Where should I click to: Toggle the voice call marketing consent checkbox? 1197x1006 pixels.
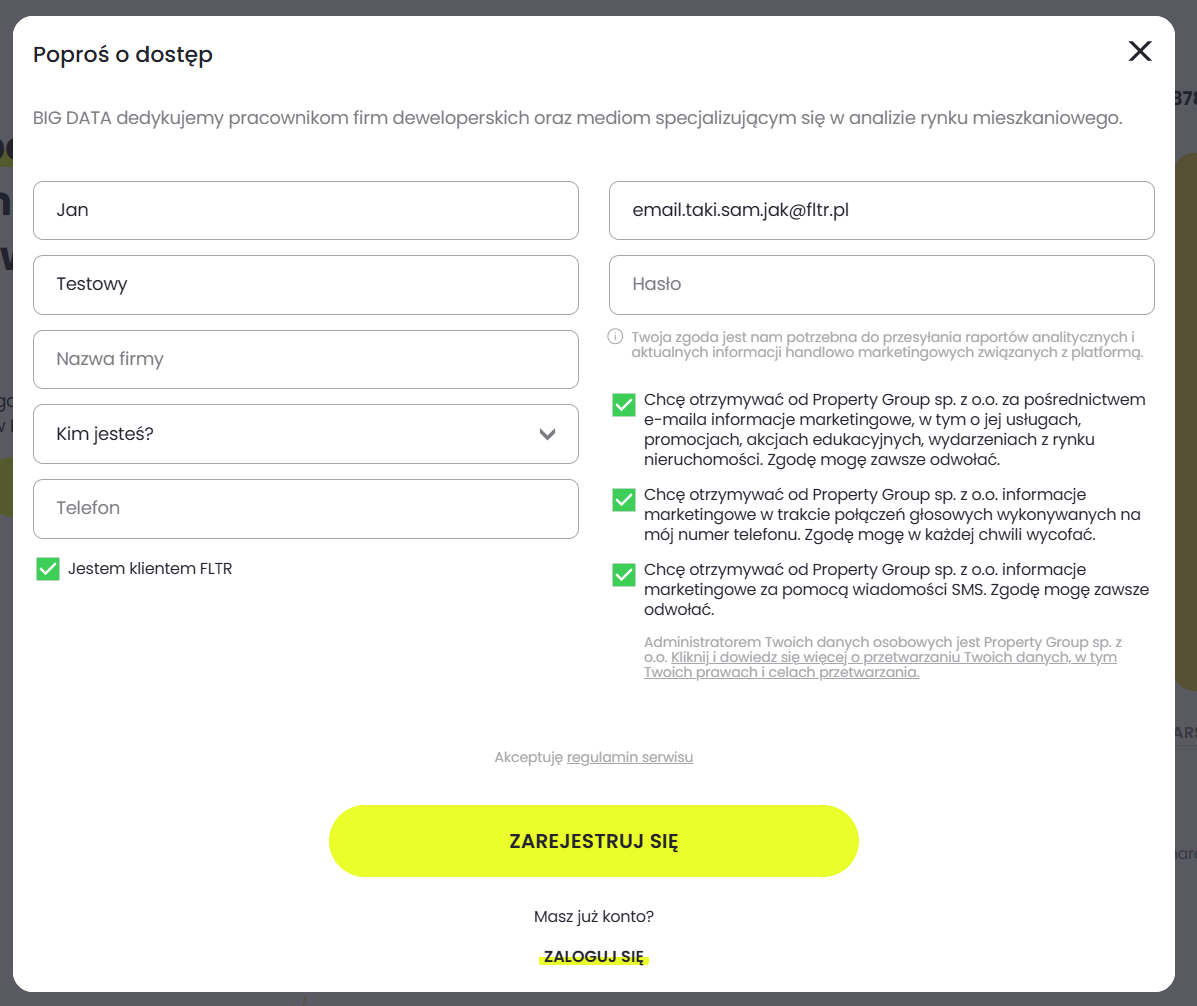tap(624, 499)
